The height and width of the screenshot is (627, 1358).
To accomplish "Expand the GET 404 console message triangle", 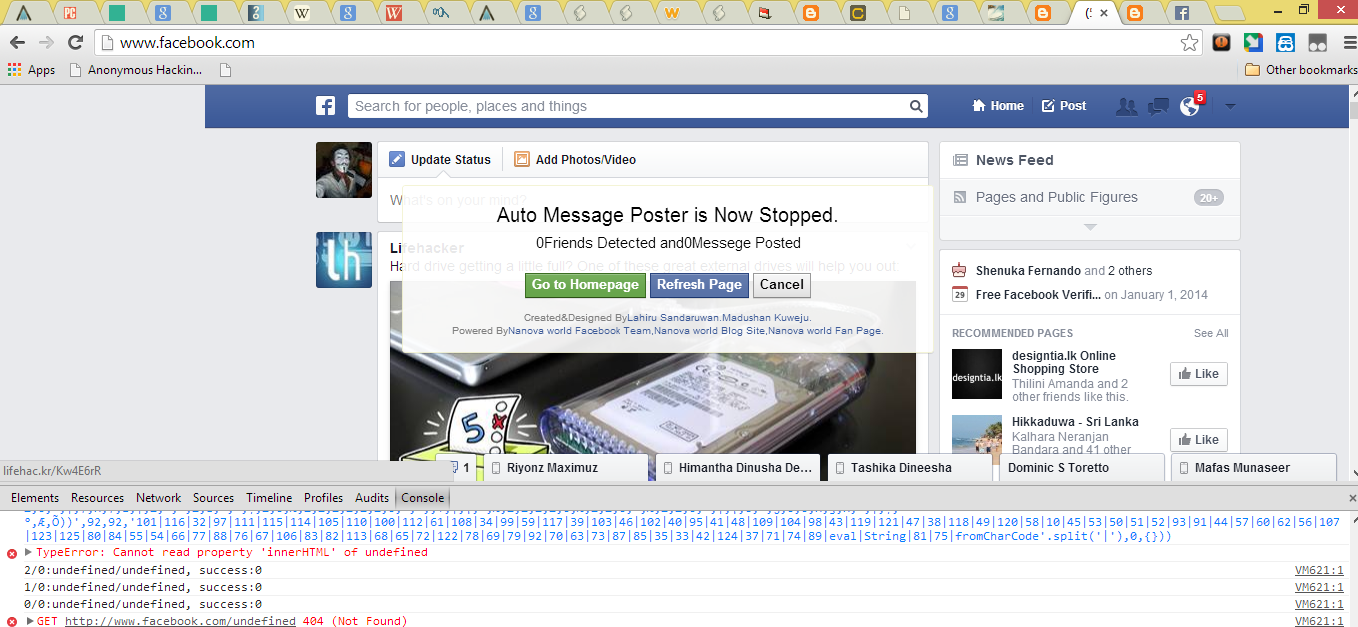I will (30, 621).
